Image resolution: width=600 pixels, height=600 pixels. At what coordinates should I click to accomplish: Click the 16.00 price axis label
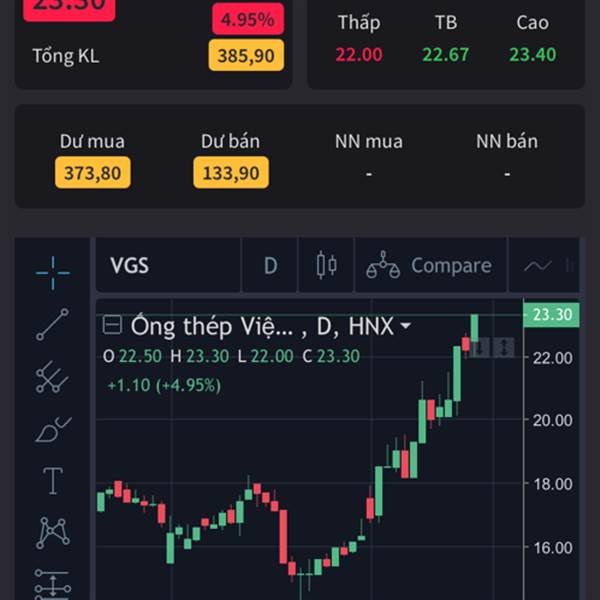point(553,548)
